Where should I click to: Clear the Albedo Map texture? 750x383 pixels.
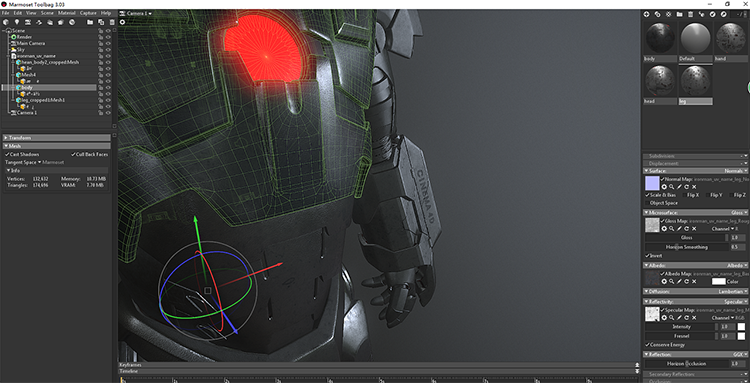click(x=694, y=281)
